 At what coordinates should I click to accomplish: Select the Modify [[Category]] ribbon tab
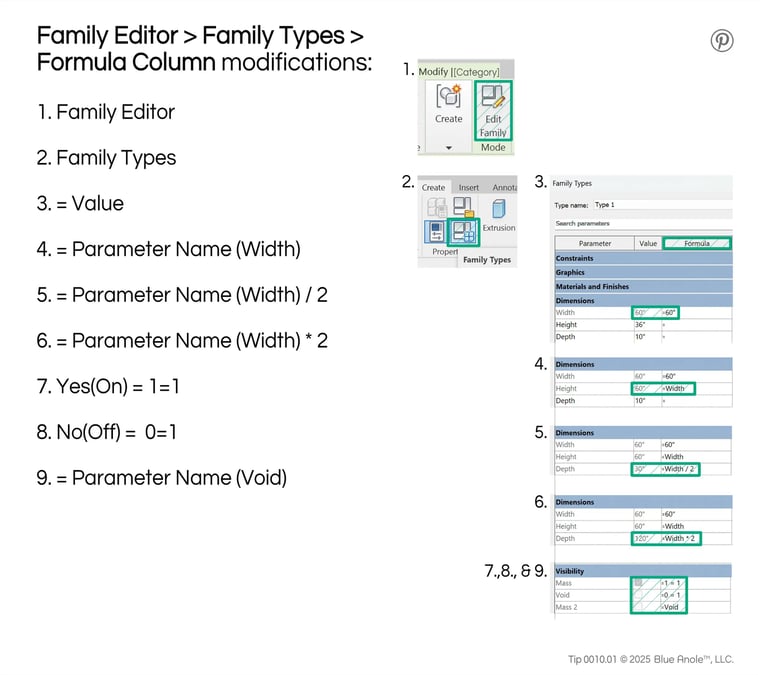click(459, 72)
